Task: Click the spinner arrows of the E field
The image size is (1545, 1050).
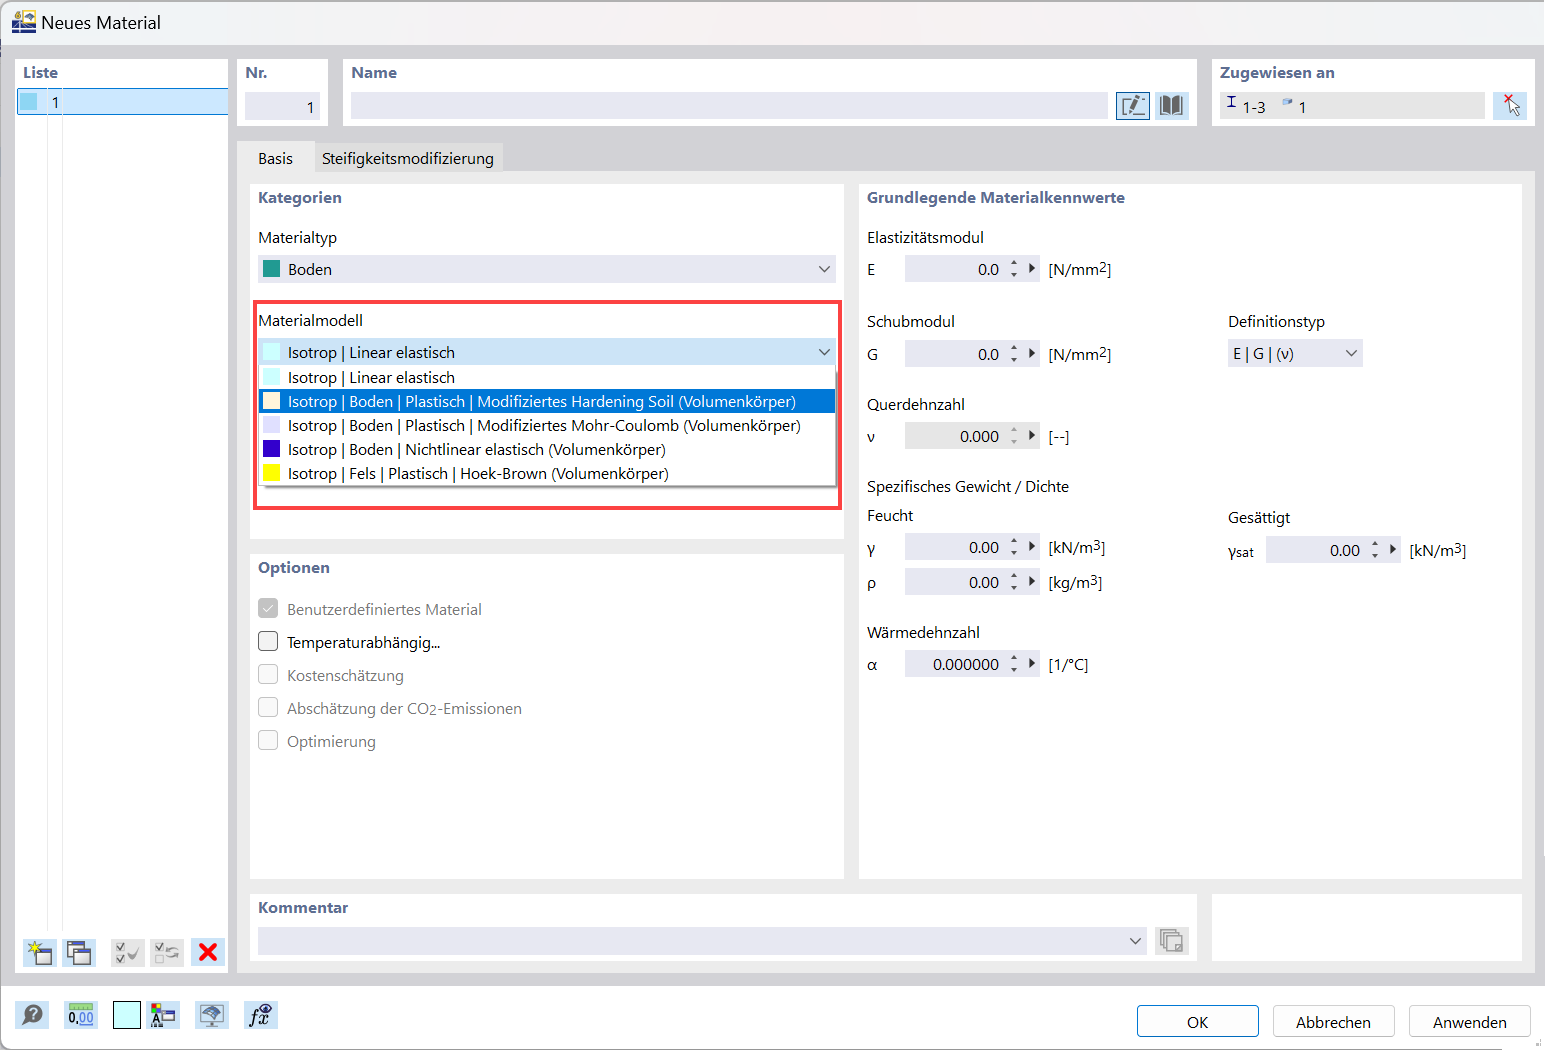Action: [1014, 269]
